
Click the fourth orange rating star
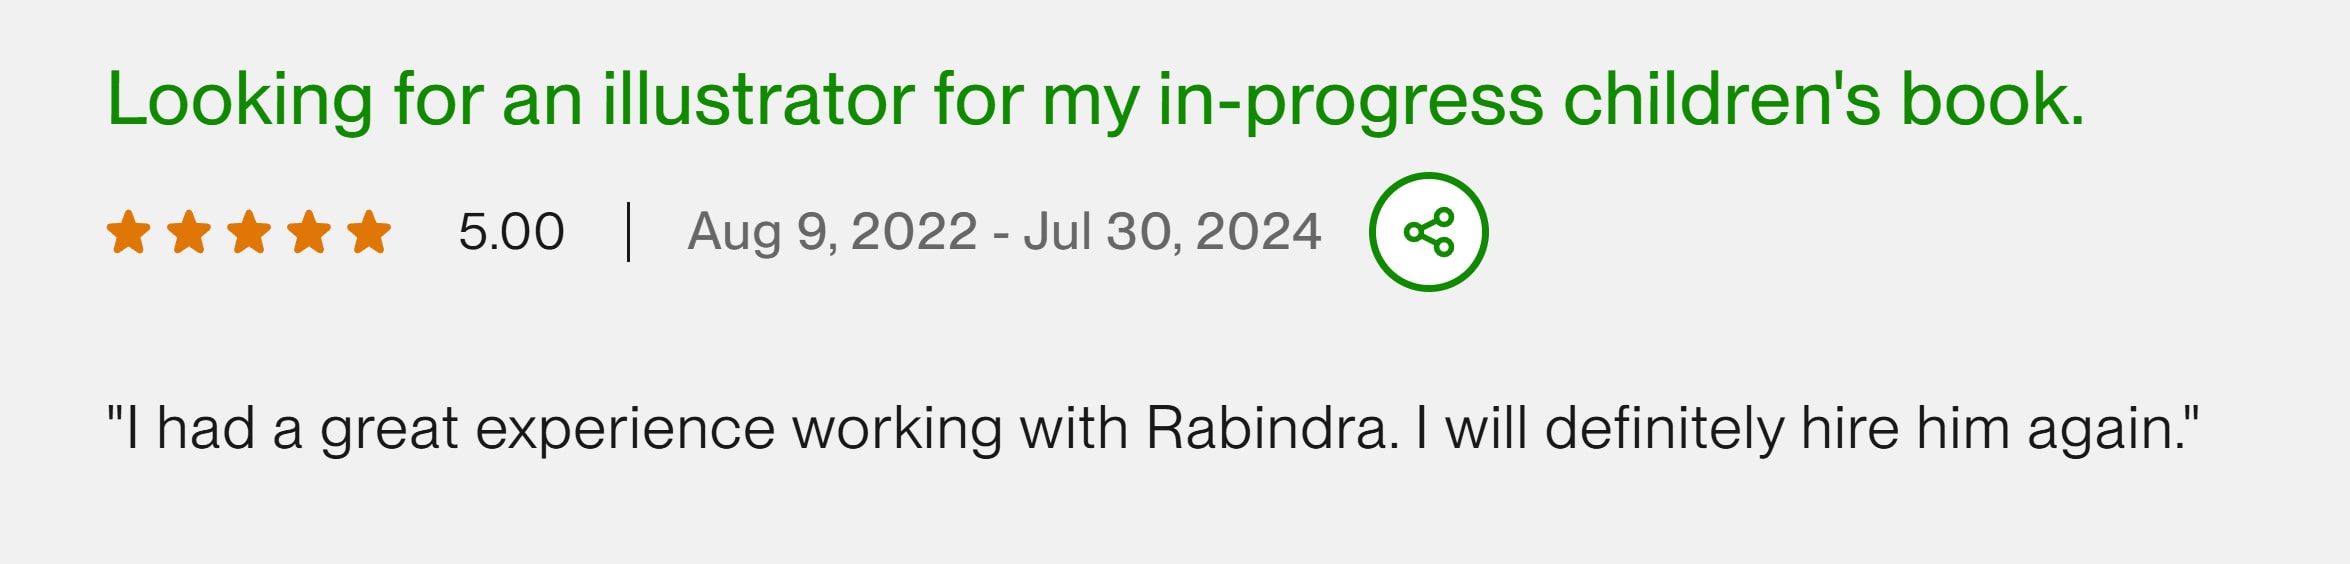(x=309, y=232)
